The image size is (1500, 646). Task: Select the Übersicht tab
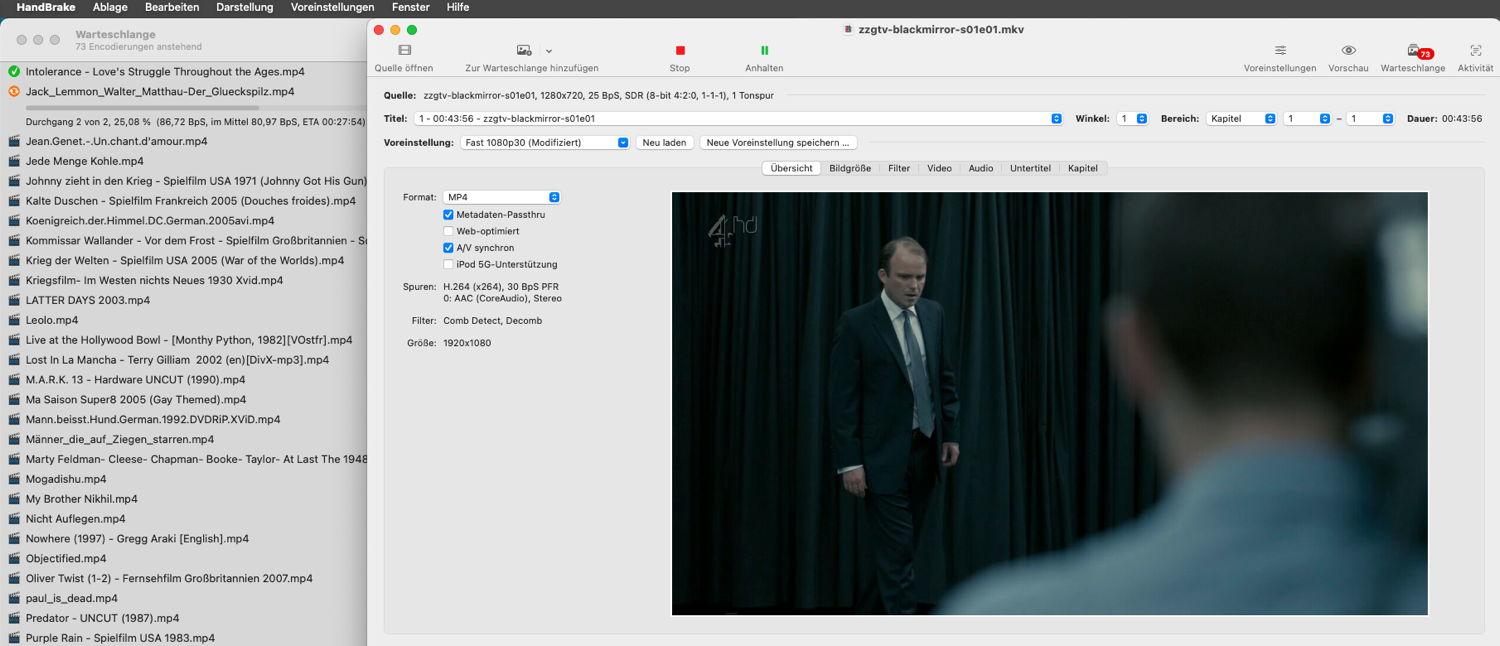click(791, 168)
